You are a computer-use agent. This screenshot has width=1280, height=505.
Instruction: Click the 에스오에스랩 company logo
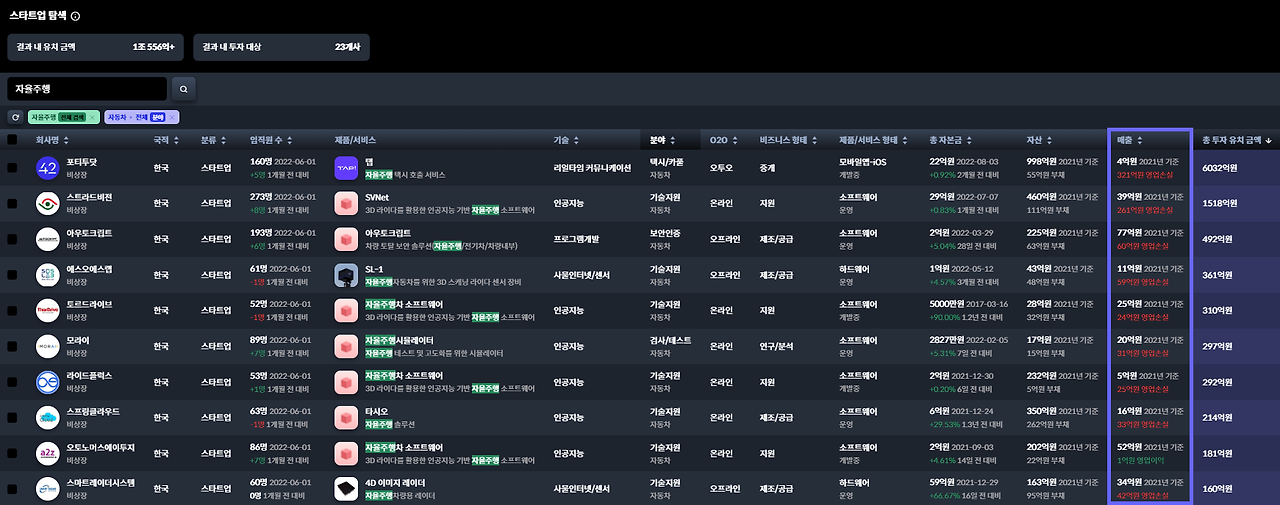47,274
